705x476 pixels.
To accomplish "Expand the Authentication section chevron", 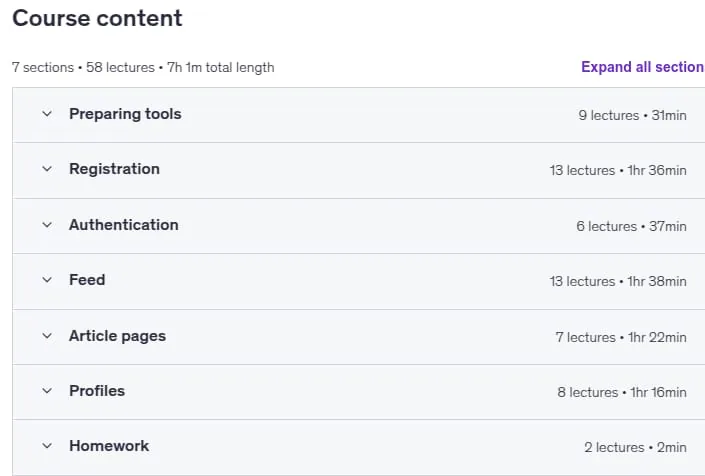I will click(x=47, y=225).
